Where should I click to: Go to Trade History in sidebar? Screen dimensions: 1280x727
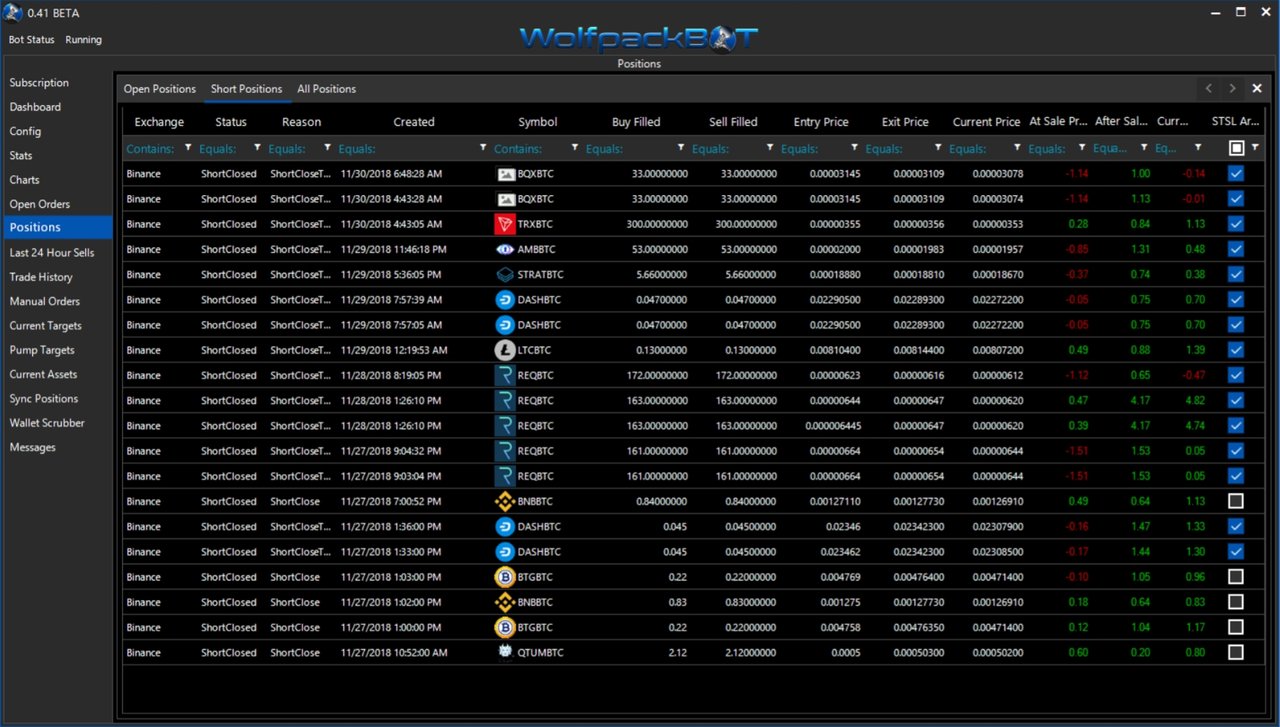point(41,277)
